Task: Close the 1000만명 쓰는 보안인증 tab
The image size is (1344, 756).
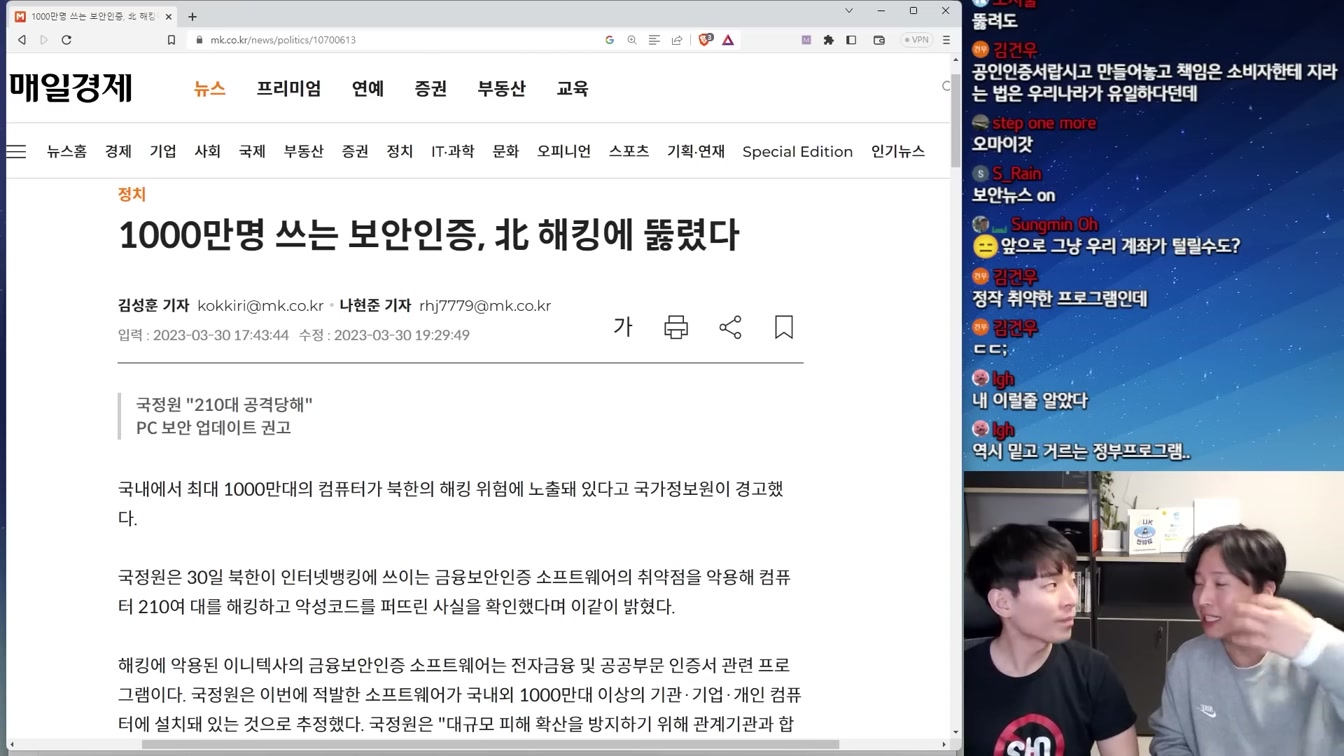Action: coord(168,16)
